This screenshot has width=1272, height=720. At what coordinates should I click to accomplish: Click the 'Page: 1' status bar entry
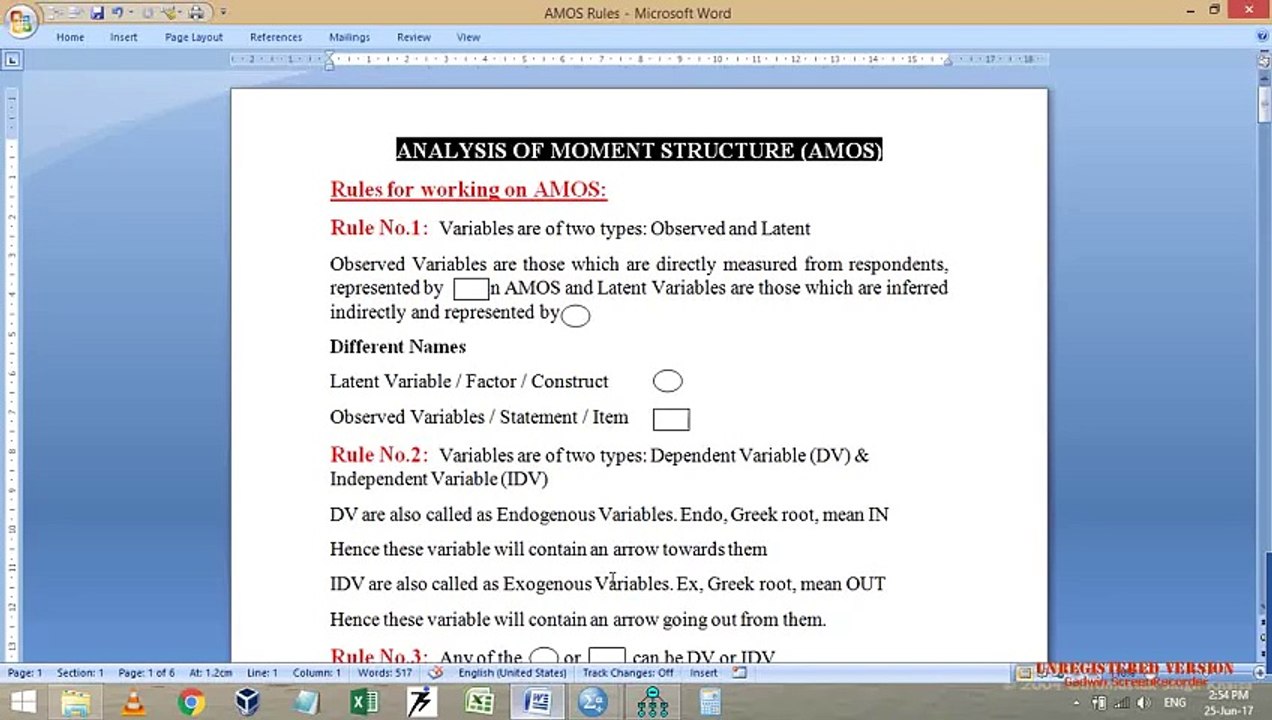coord(25,673)
